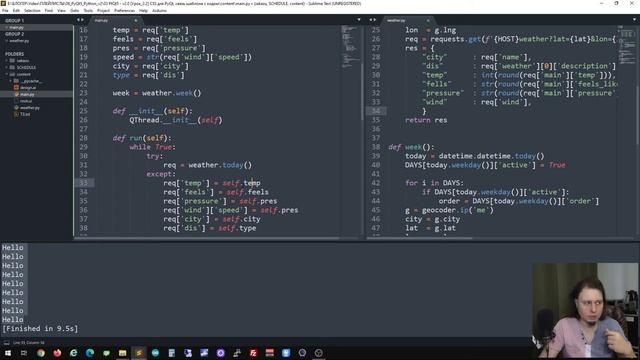Click '[Finished in 9.5s]' in build output
This screenshot has height=360, width=640.
[40, 329]
